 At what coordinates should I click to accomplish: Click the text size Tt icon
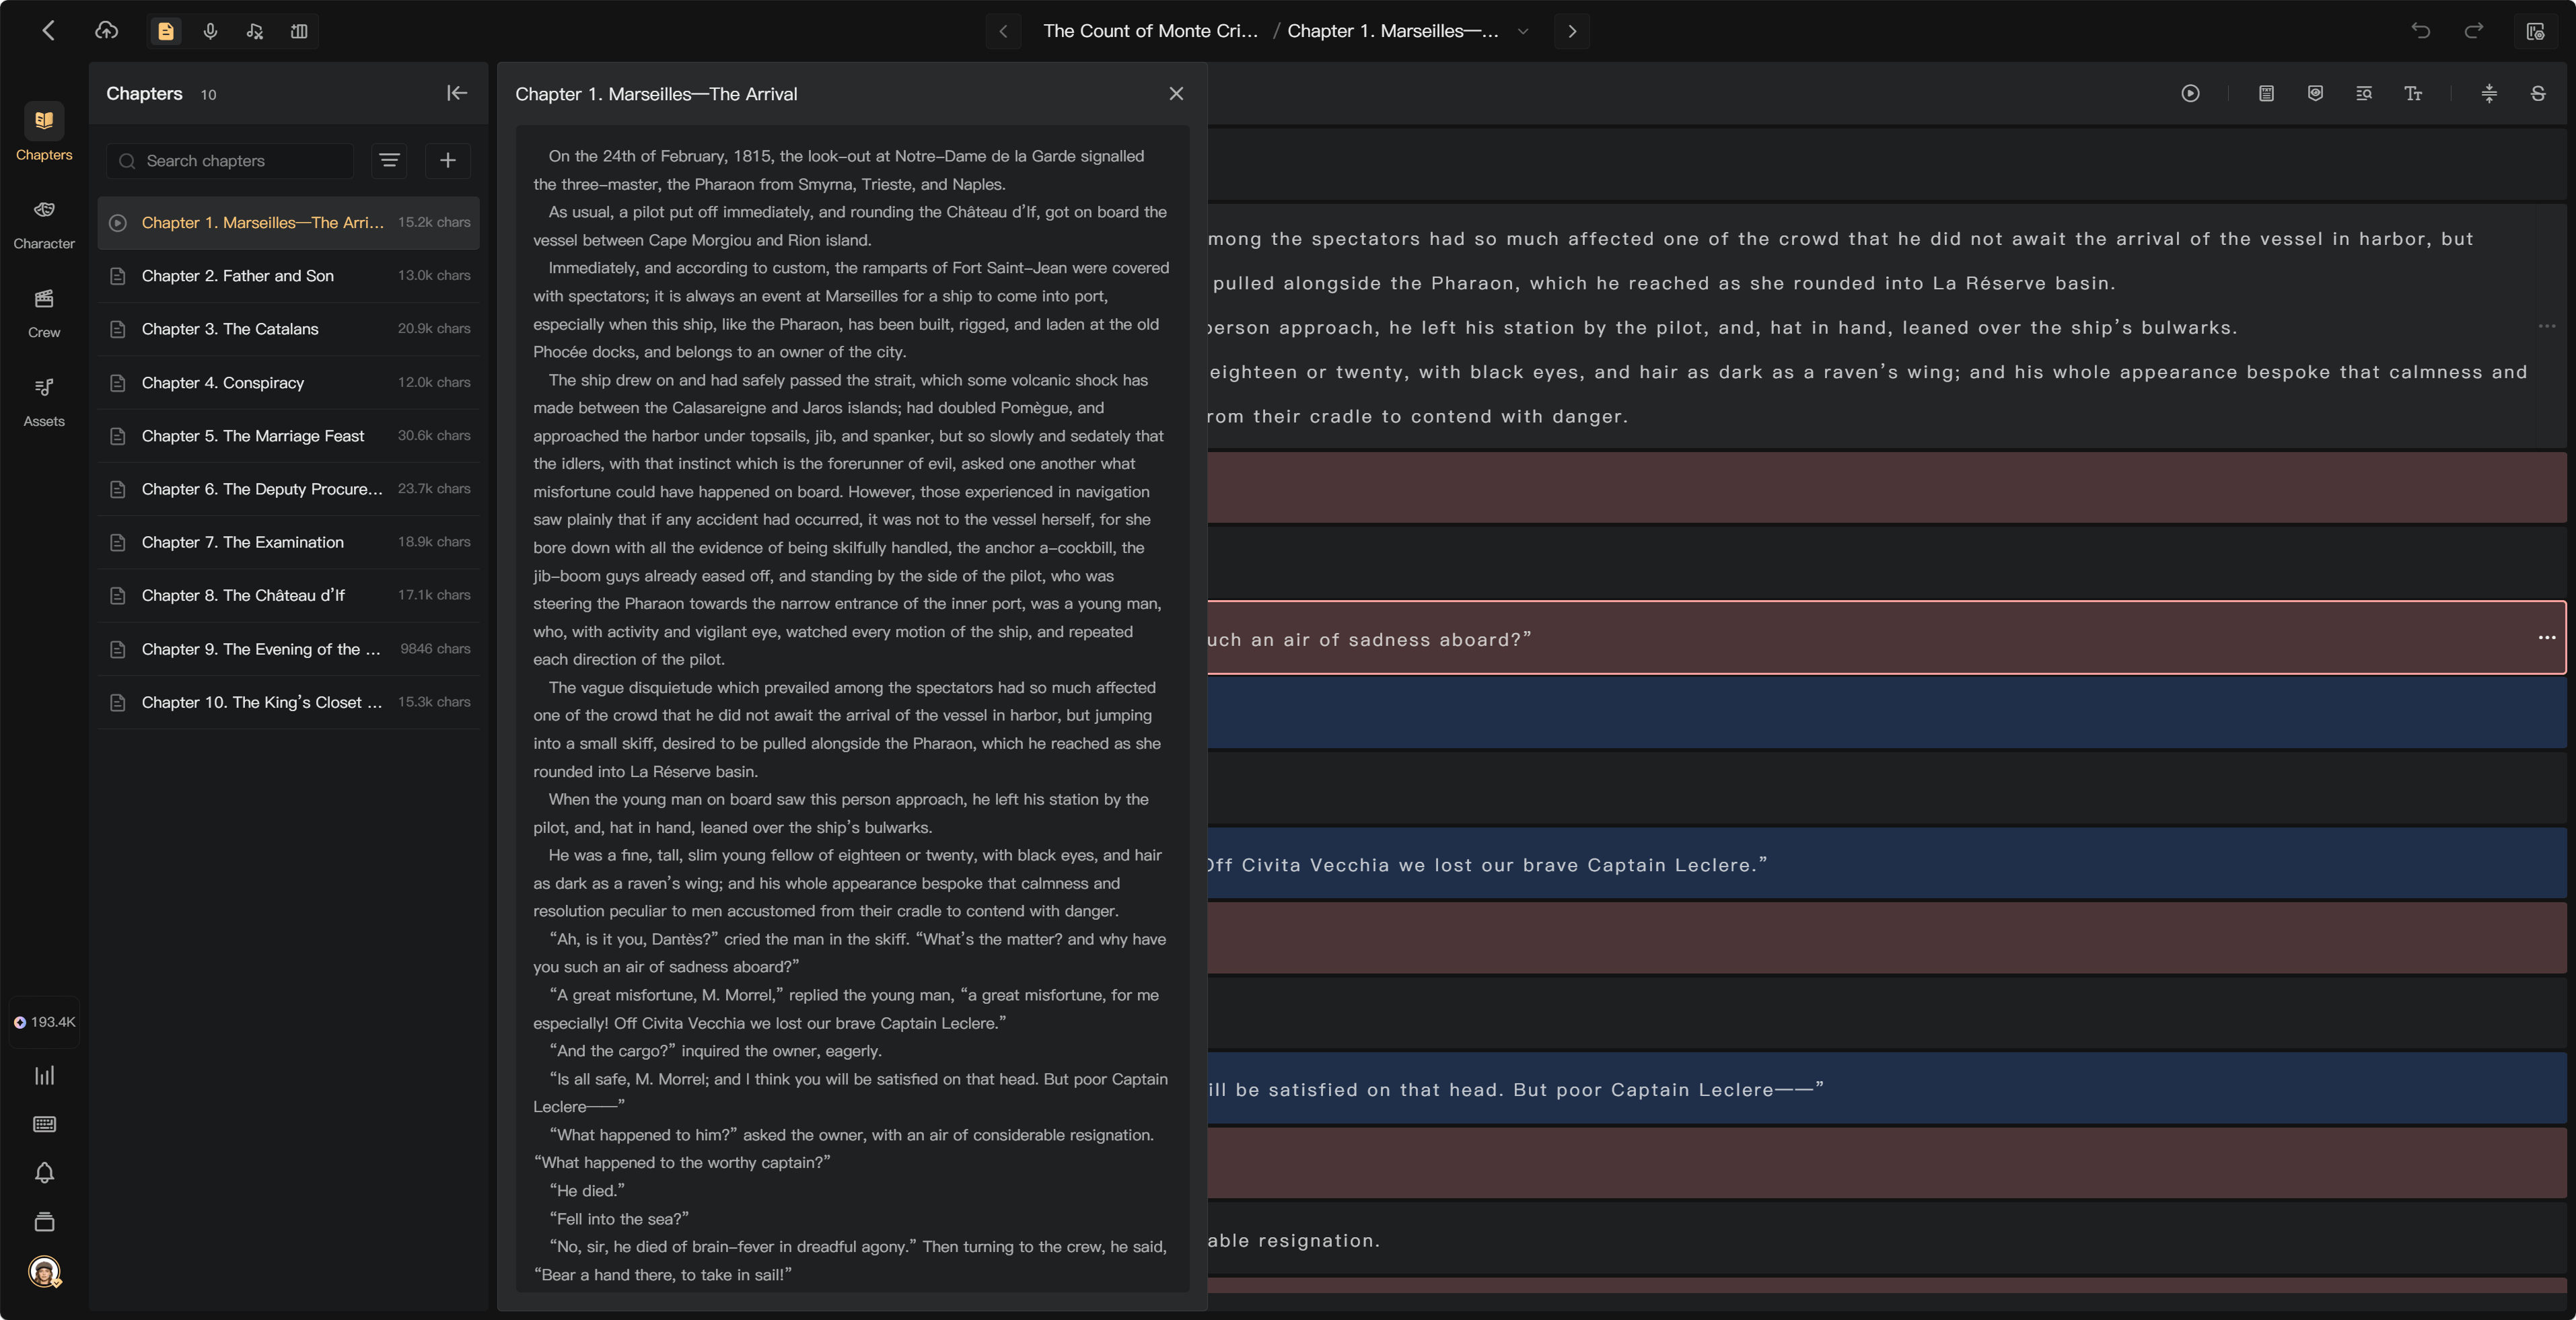pos(2413,93)
